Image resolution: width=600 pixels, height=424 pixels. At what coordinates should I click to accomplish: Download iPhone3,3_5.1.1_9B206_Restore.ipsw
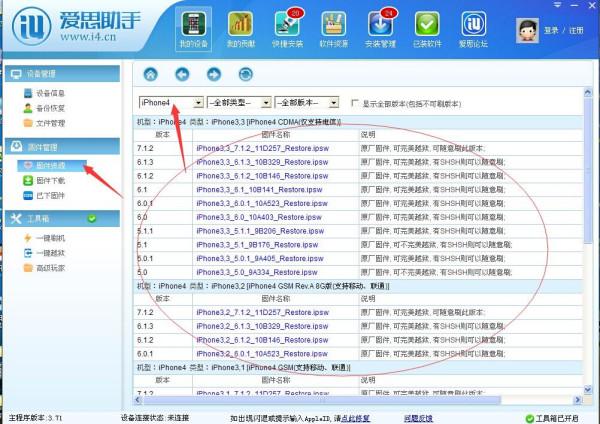pos(260,231)
